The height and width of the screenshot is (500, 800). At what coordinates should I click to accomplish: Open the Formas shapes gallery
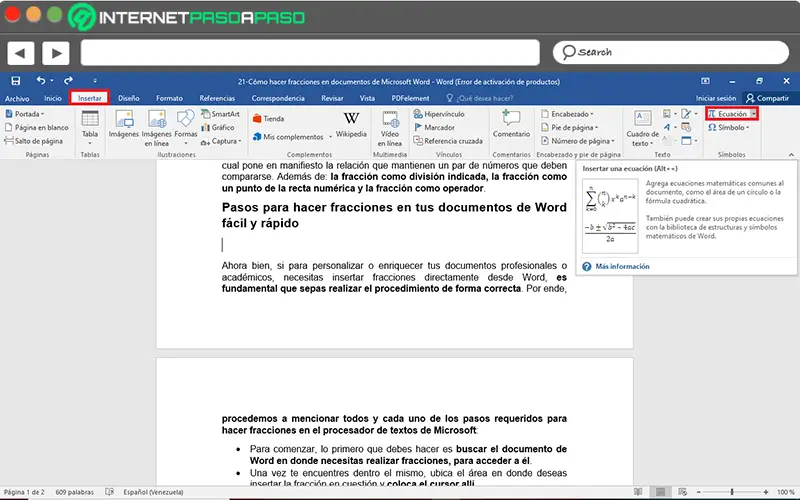click(x=185, y=127)
